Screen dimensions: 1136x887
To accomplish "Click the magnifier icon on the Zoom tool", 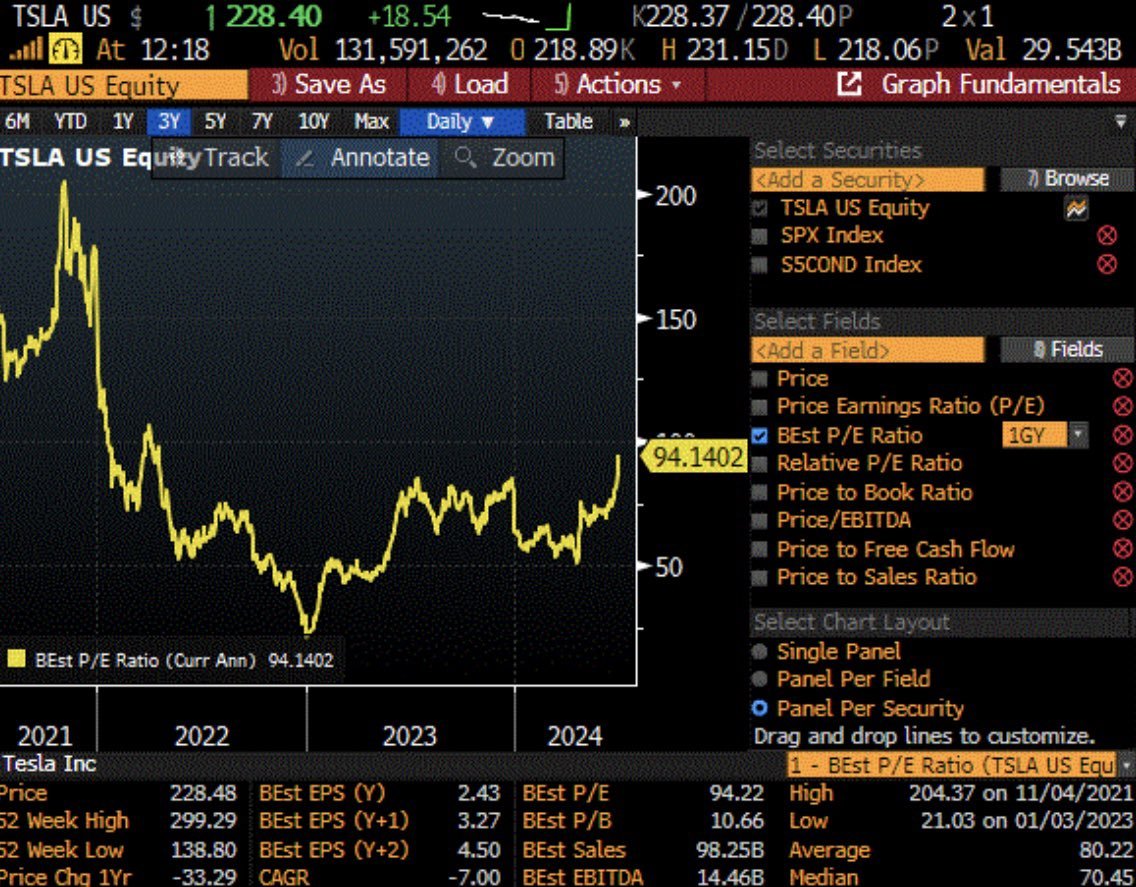I will (x=466, y=157).
